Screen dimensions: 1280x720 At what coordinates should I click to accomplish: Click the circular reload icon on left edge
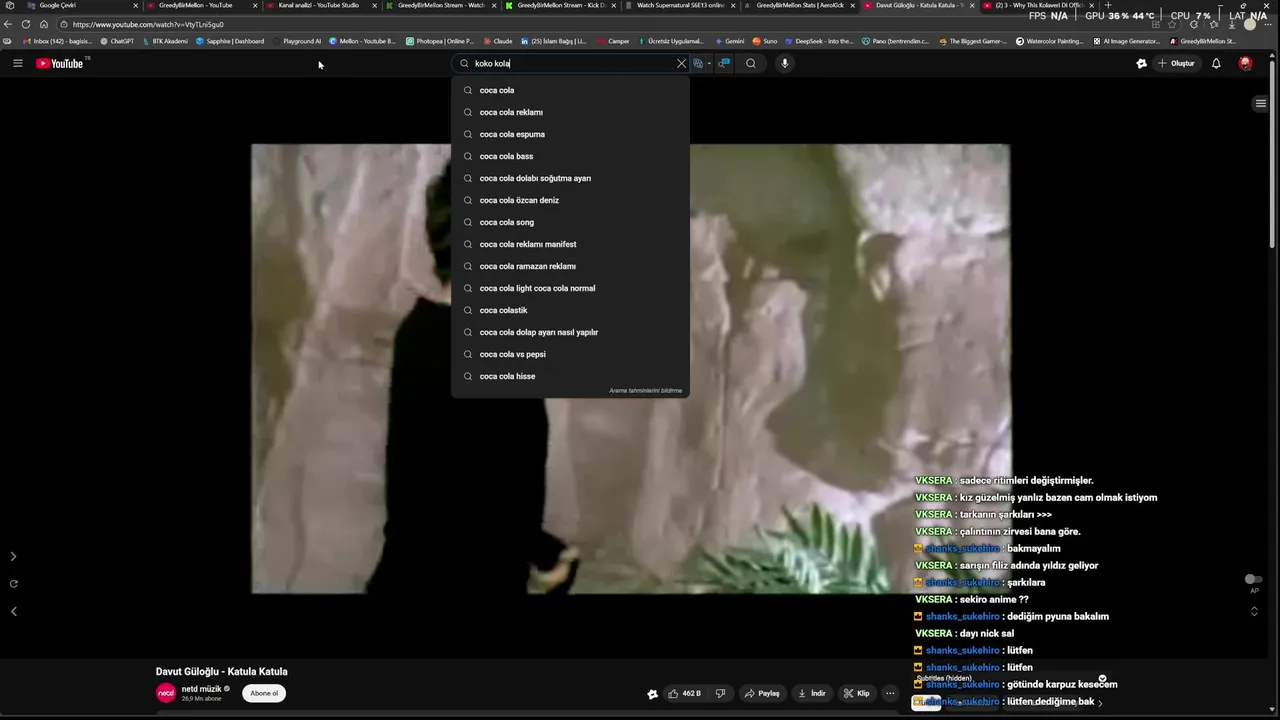[13, 583]
